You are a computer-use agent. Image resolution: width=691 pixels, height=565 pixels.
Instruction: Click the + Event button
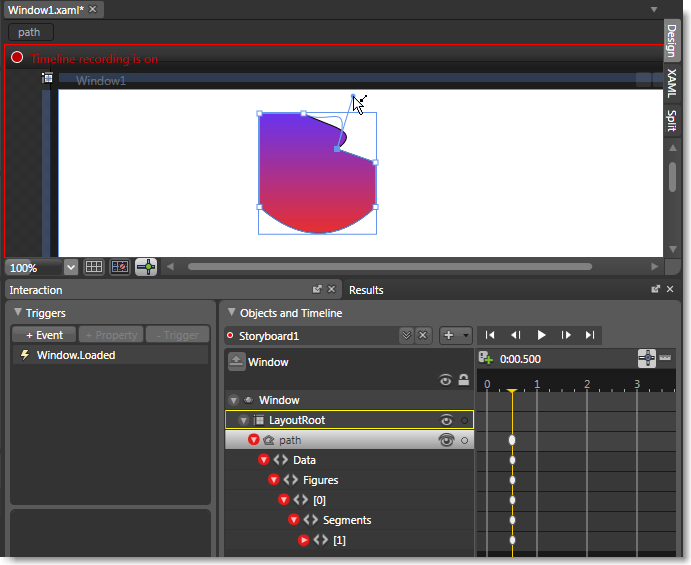pos(44,335)
